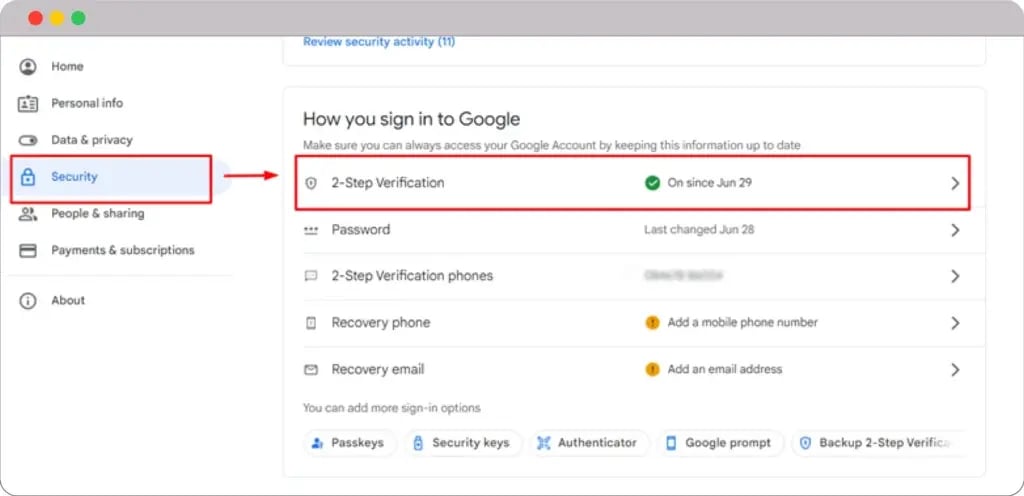Open Review security activity link
Viewport: 1024px width, 496px height.
tap(379, 42)
